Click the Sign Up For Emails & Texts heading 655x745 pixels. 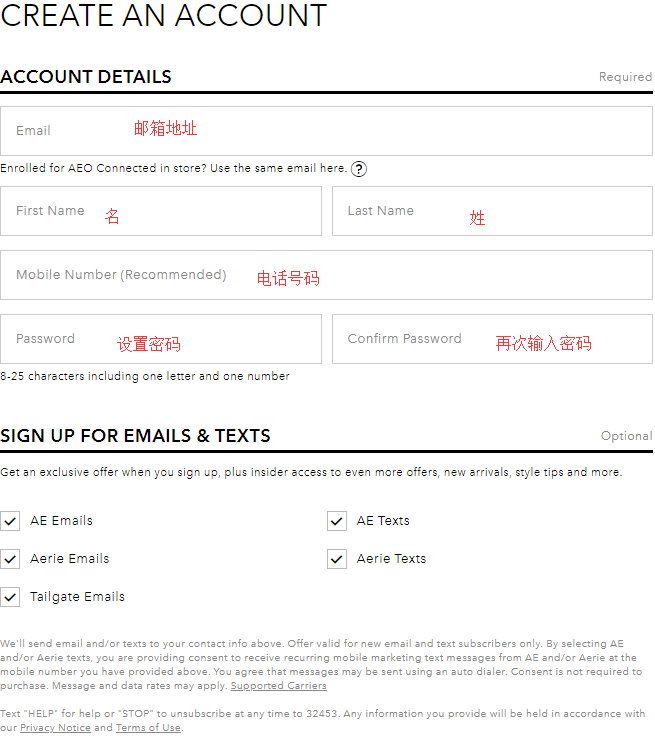click(135, 436)
